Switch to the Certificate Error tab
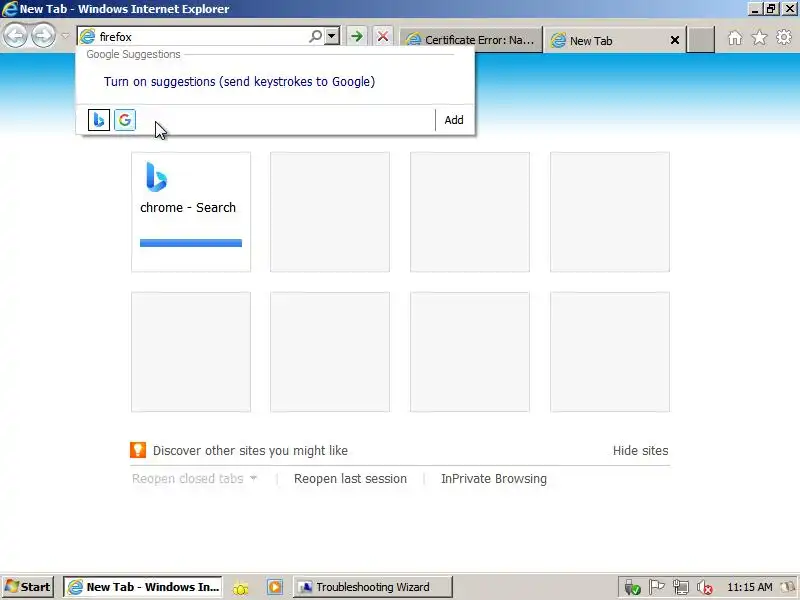The image size is (800, 600). tap(471, 40)
